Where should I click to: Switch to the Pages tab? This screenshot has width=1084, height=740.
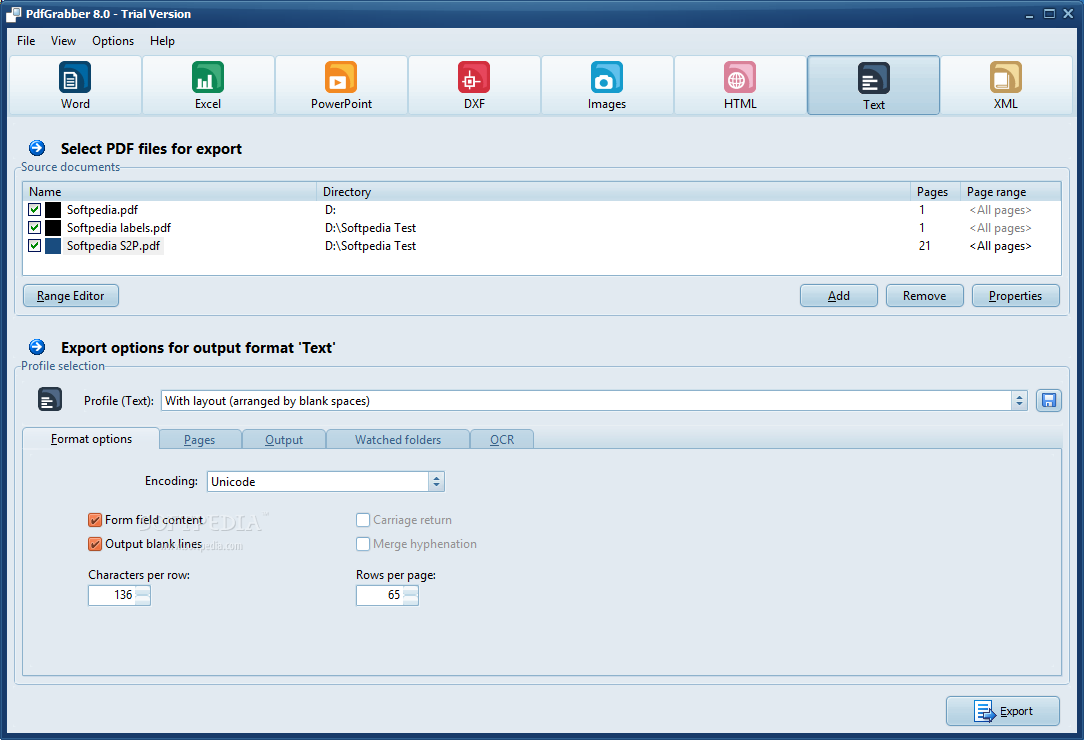tap(200, 439)
